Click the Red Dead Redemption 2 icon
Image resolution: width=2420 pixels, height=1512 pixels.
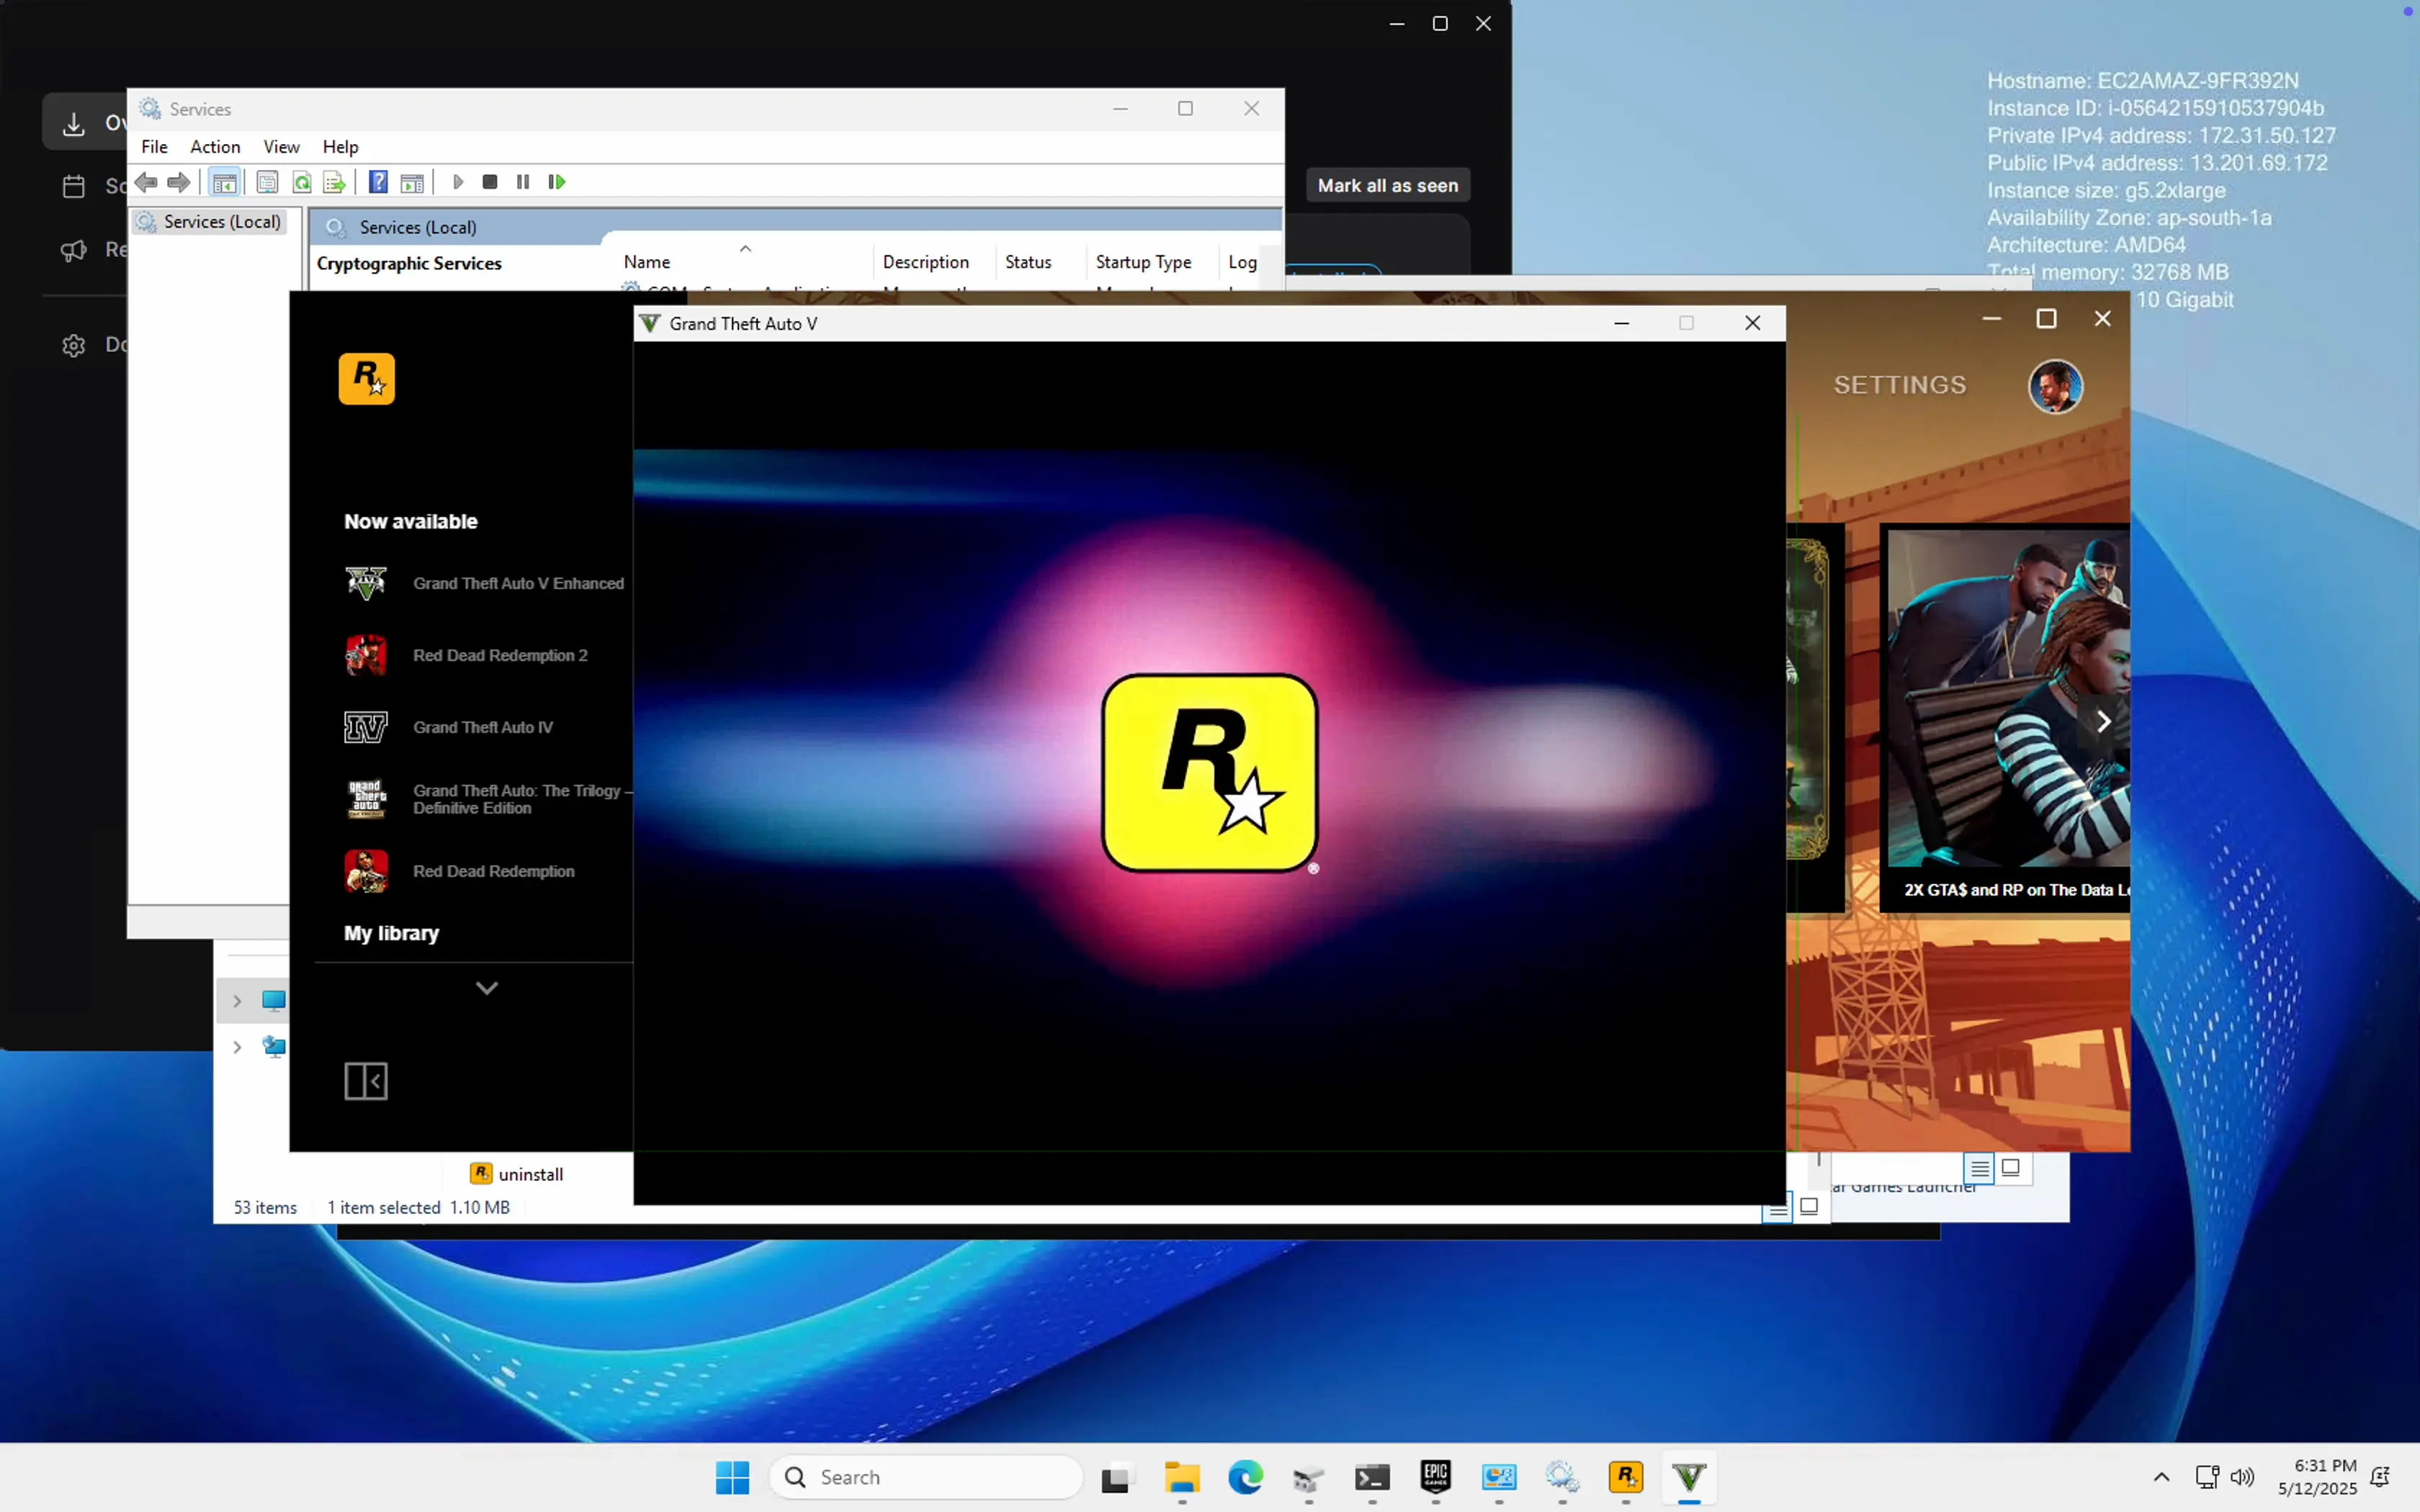[365, 655]
